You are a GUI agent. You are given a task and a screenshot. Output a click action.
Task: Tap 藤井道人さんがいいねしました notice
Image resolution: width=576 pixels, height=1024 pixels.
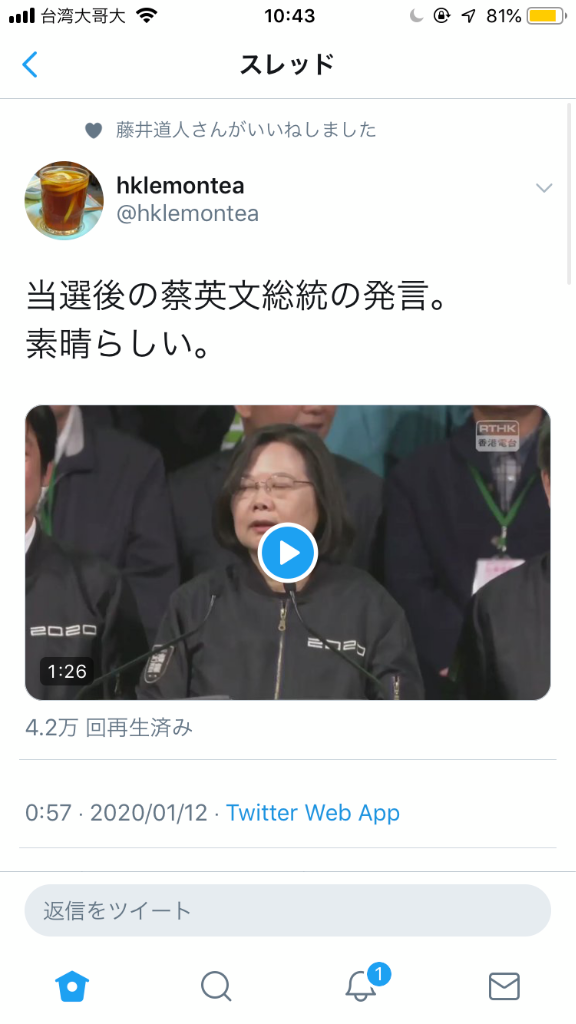click(x=246, y=130)
